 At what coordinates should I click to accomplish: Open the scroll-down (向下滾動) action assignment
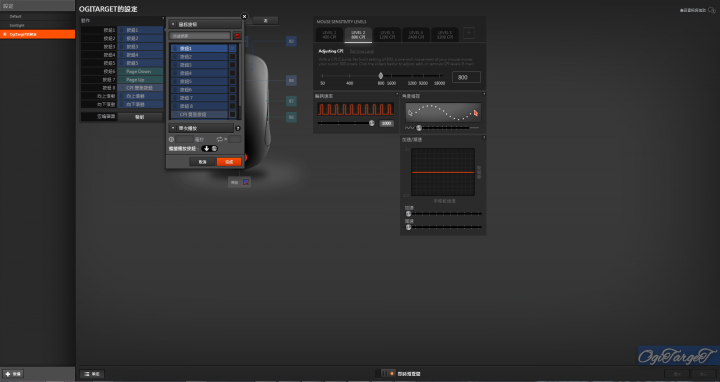pyautogui.click(x=140, y=104)
